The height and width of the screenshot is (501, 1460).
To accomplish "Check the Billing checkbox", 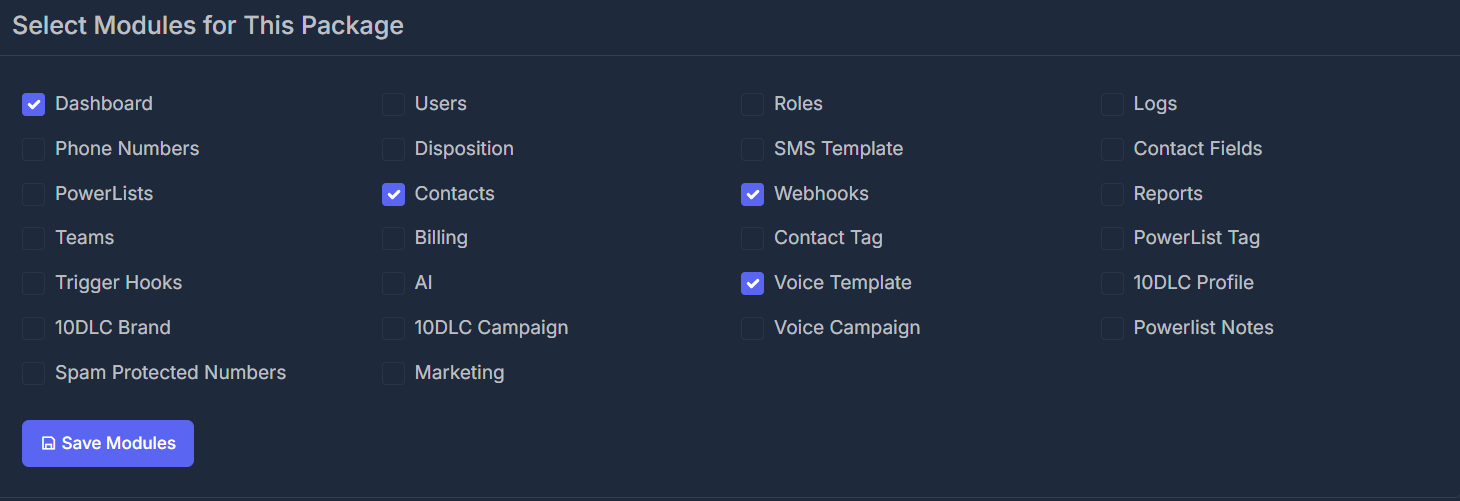I will point(393,238).
